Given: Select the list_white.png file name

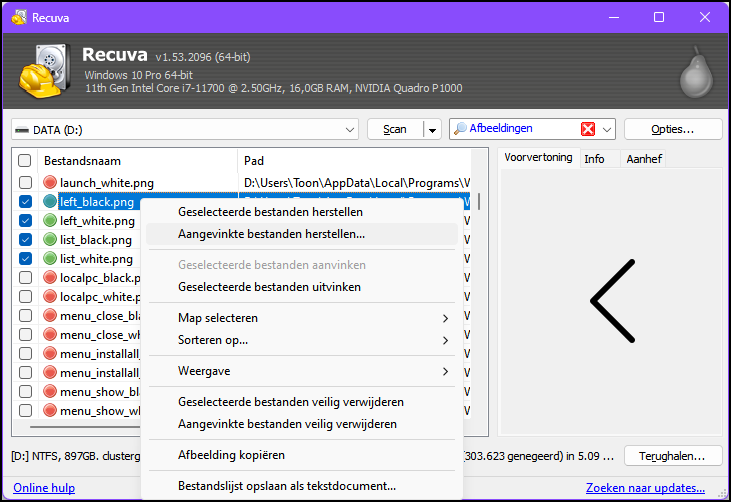Looking at the screenshot, I should tap(97, 259).
